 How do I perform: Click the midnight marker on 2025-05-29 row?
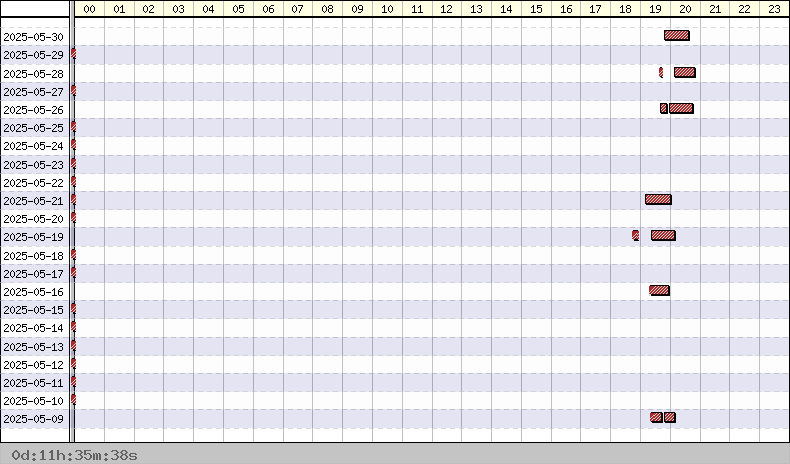(x=74, y=53)
